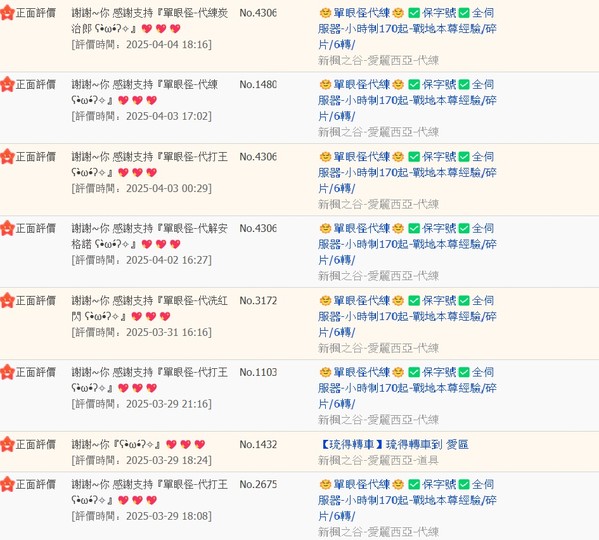This screenshot has height=540, width=599.
Task: Click first heart emoji in 2025-03-31 16:16 review
Action: [137, 316]
